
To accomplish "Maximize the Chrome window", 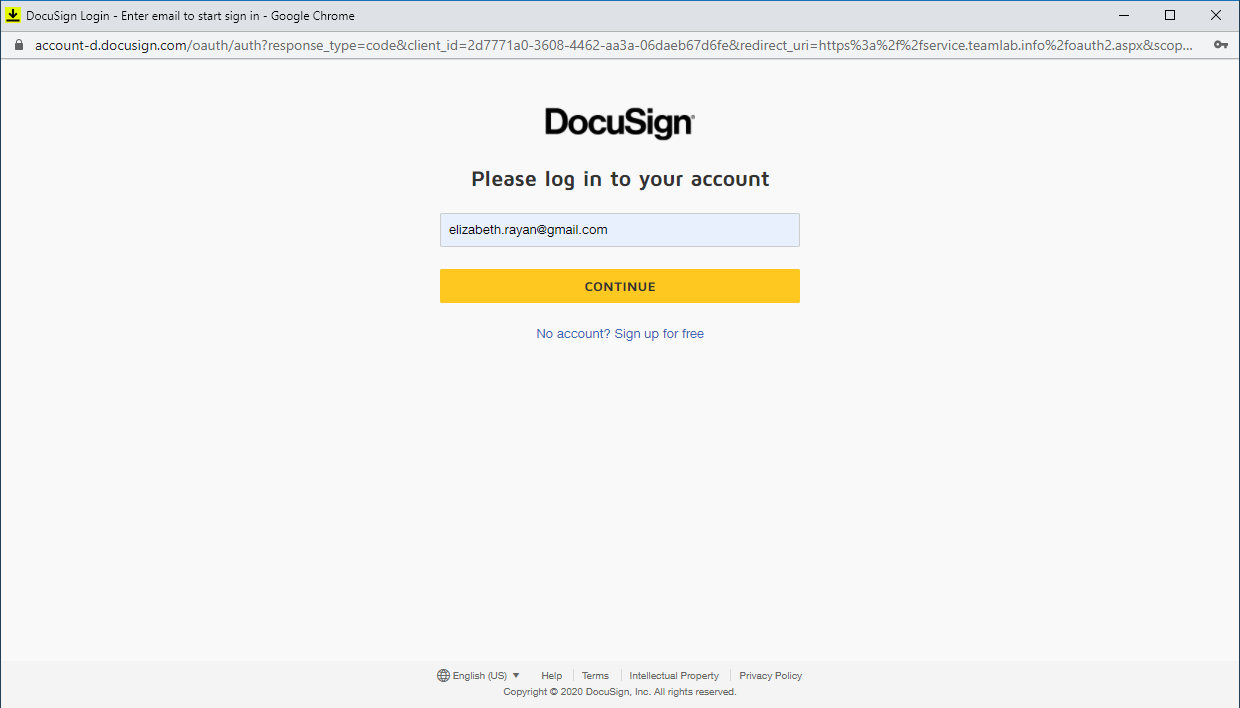I will coord(1170,15).
